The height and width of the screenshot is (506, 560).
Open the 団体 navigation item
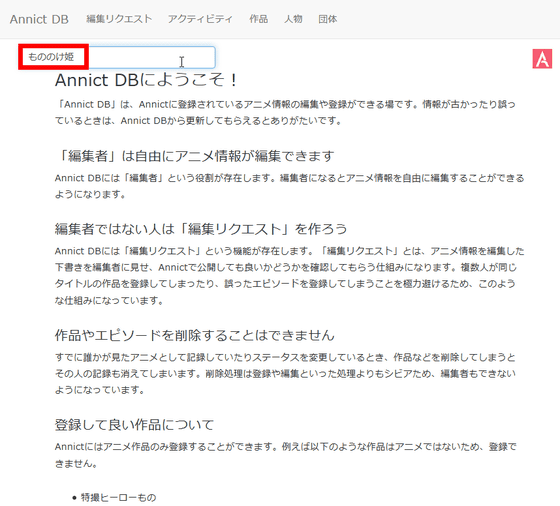328,19
